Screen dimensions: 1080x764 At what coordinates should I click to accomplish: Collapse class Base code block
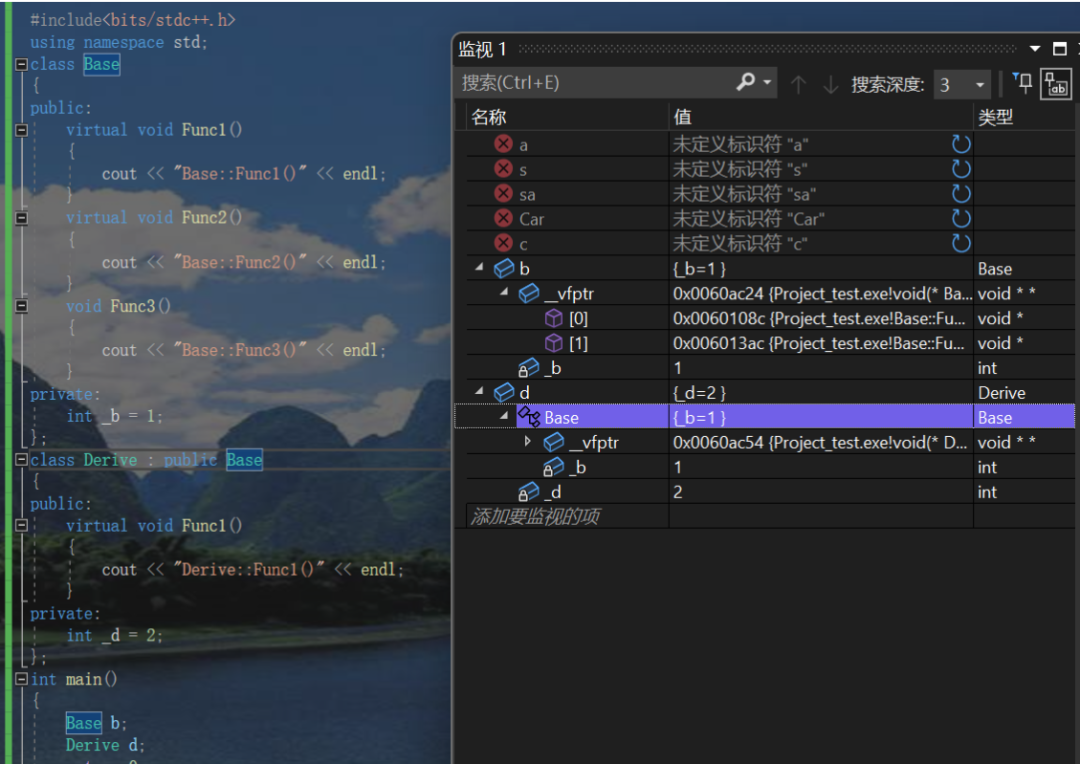tap(21, 64)
